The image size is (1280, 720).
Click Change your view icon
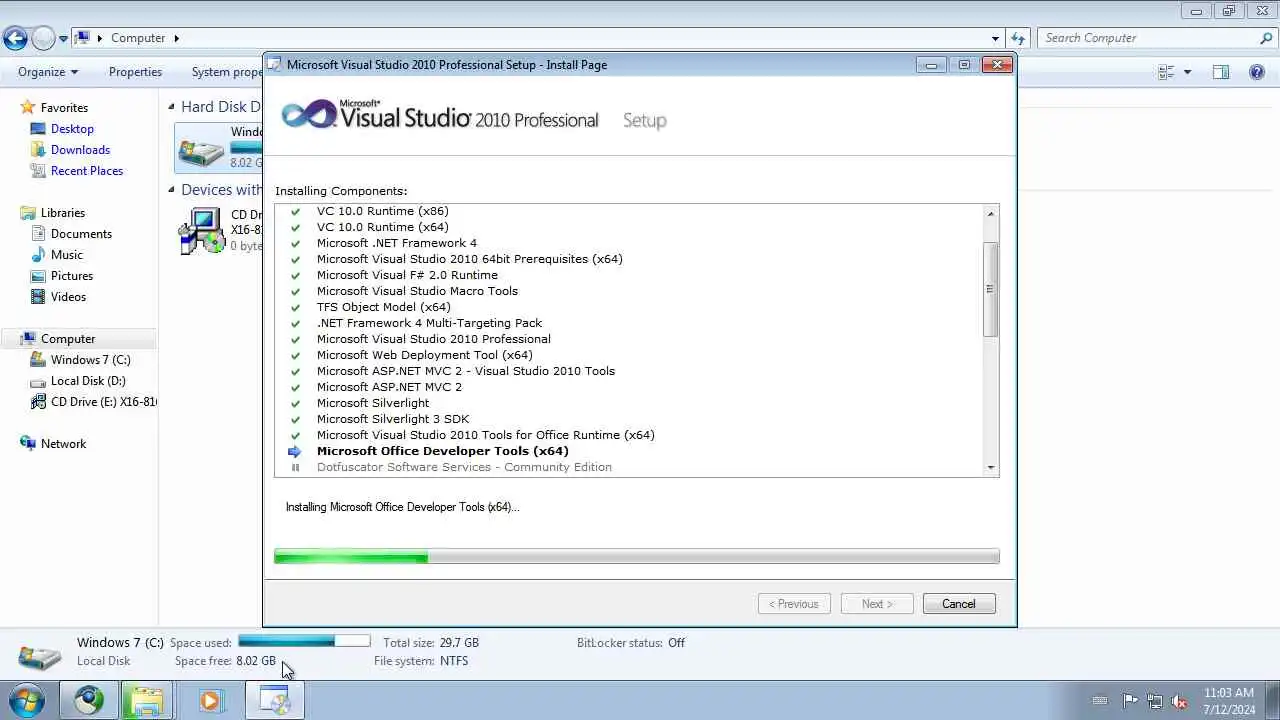1166,72
